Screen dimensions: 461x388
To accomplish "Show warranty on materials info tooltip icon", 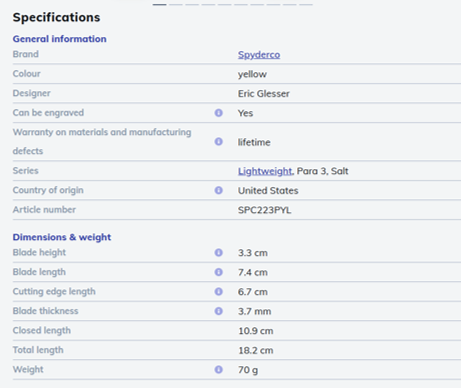I will click(x=218, y=142).
